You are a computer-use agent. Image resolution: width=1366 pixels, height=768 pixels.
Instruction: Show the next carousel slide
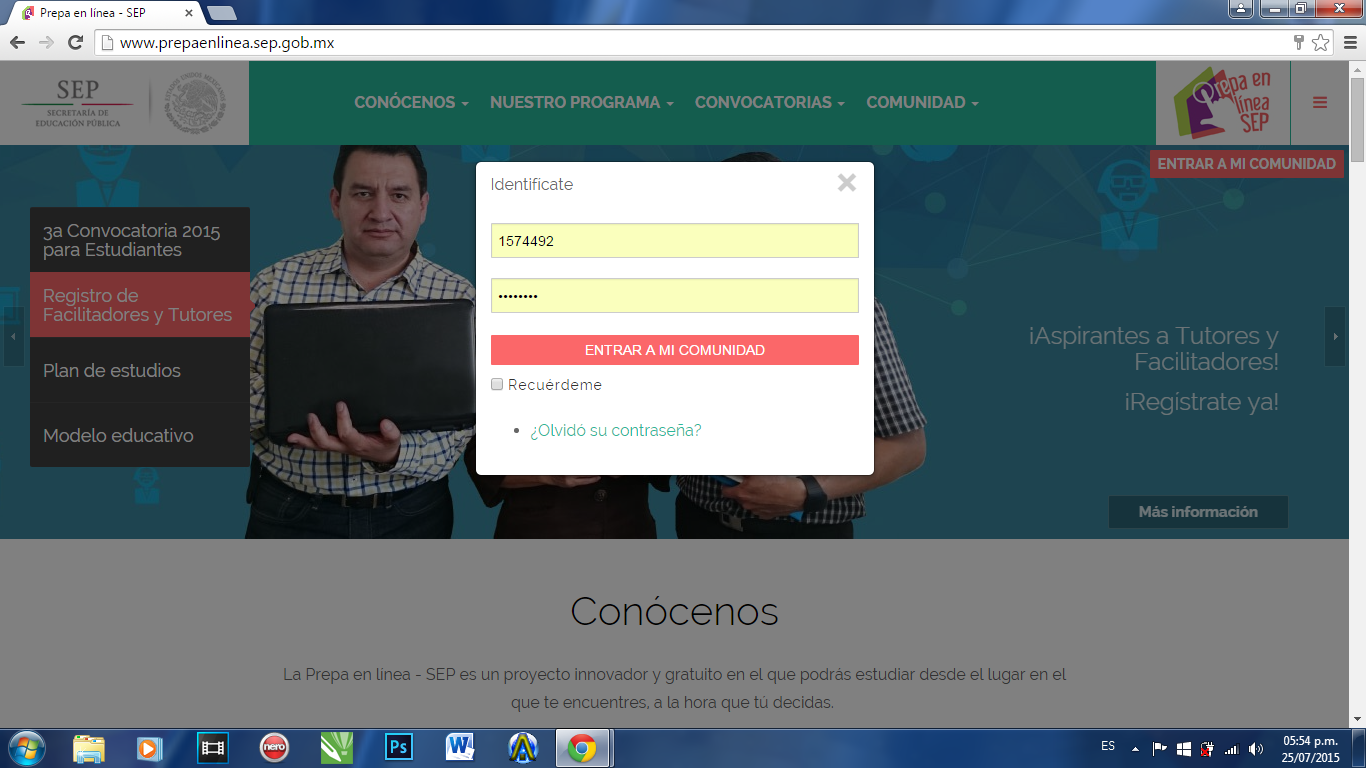pyautogui.click(x=1335, y=337)
